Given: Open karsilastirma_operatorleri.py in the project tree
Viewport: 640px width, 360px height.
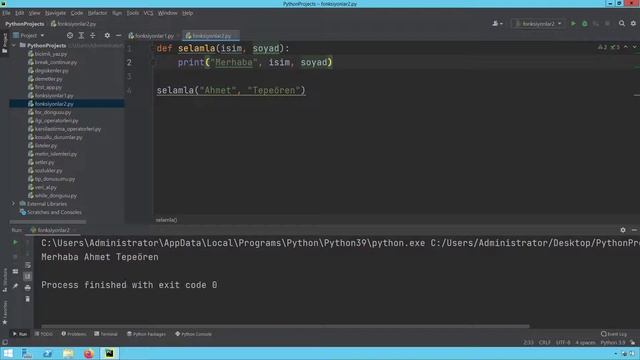Looking at the screenshot, I should (67, 129).
